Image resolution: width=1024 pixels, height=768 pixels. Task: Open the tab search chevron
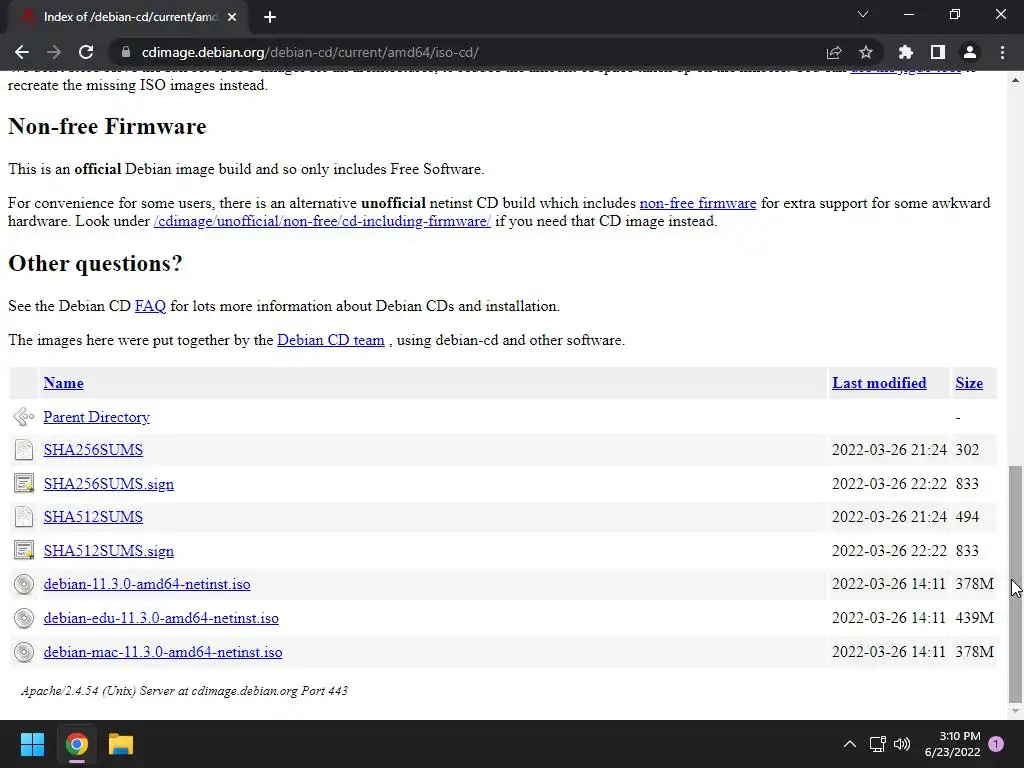863,14
